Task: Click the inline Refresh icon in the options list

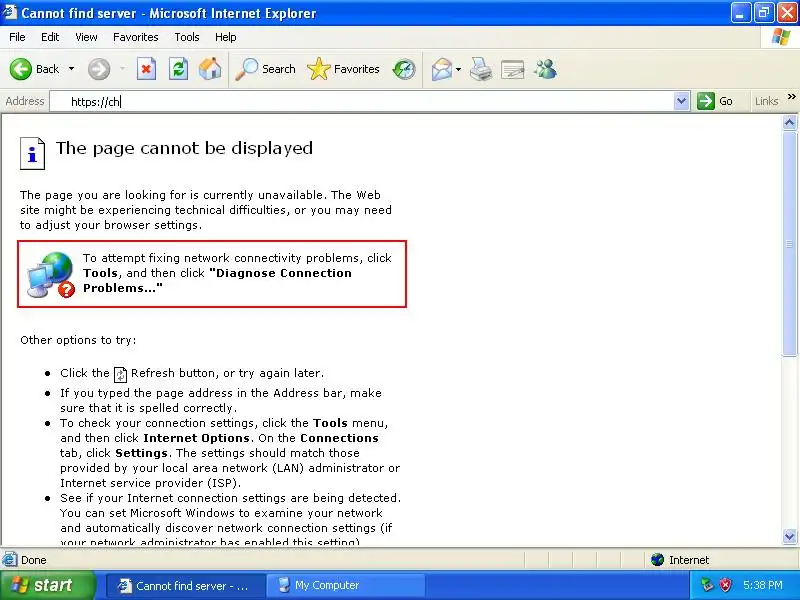Action: click(120, 374)
